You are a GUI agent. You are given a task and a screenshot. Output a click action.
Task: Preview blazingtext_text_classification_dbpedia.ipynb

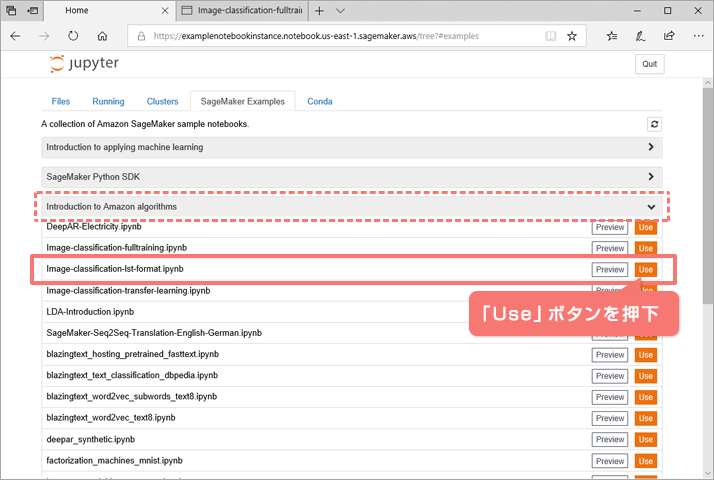610,376
